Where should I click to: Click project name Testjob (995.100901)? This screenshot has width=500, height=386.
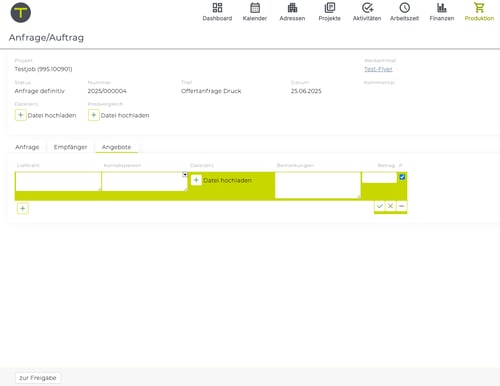click(43, 69)
